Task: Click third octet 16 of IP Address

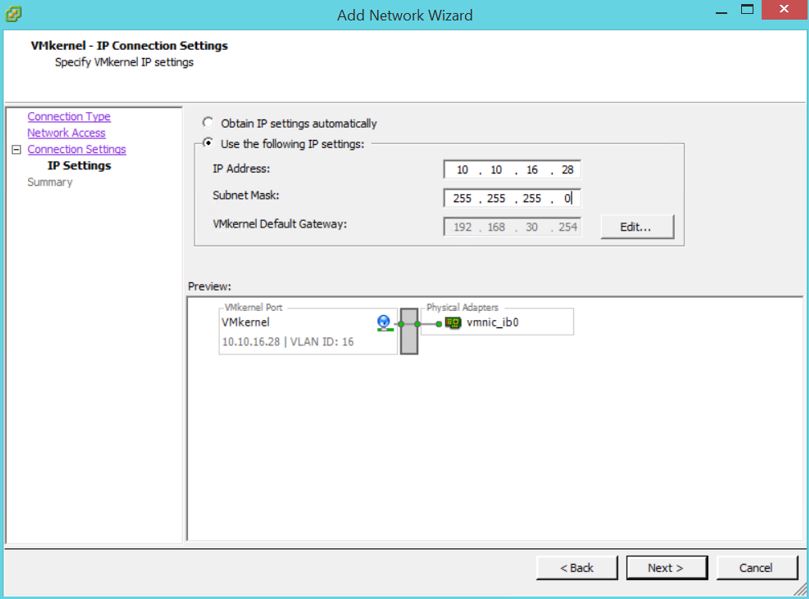Action: coord(532,170)
